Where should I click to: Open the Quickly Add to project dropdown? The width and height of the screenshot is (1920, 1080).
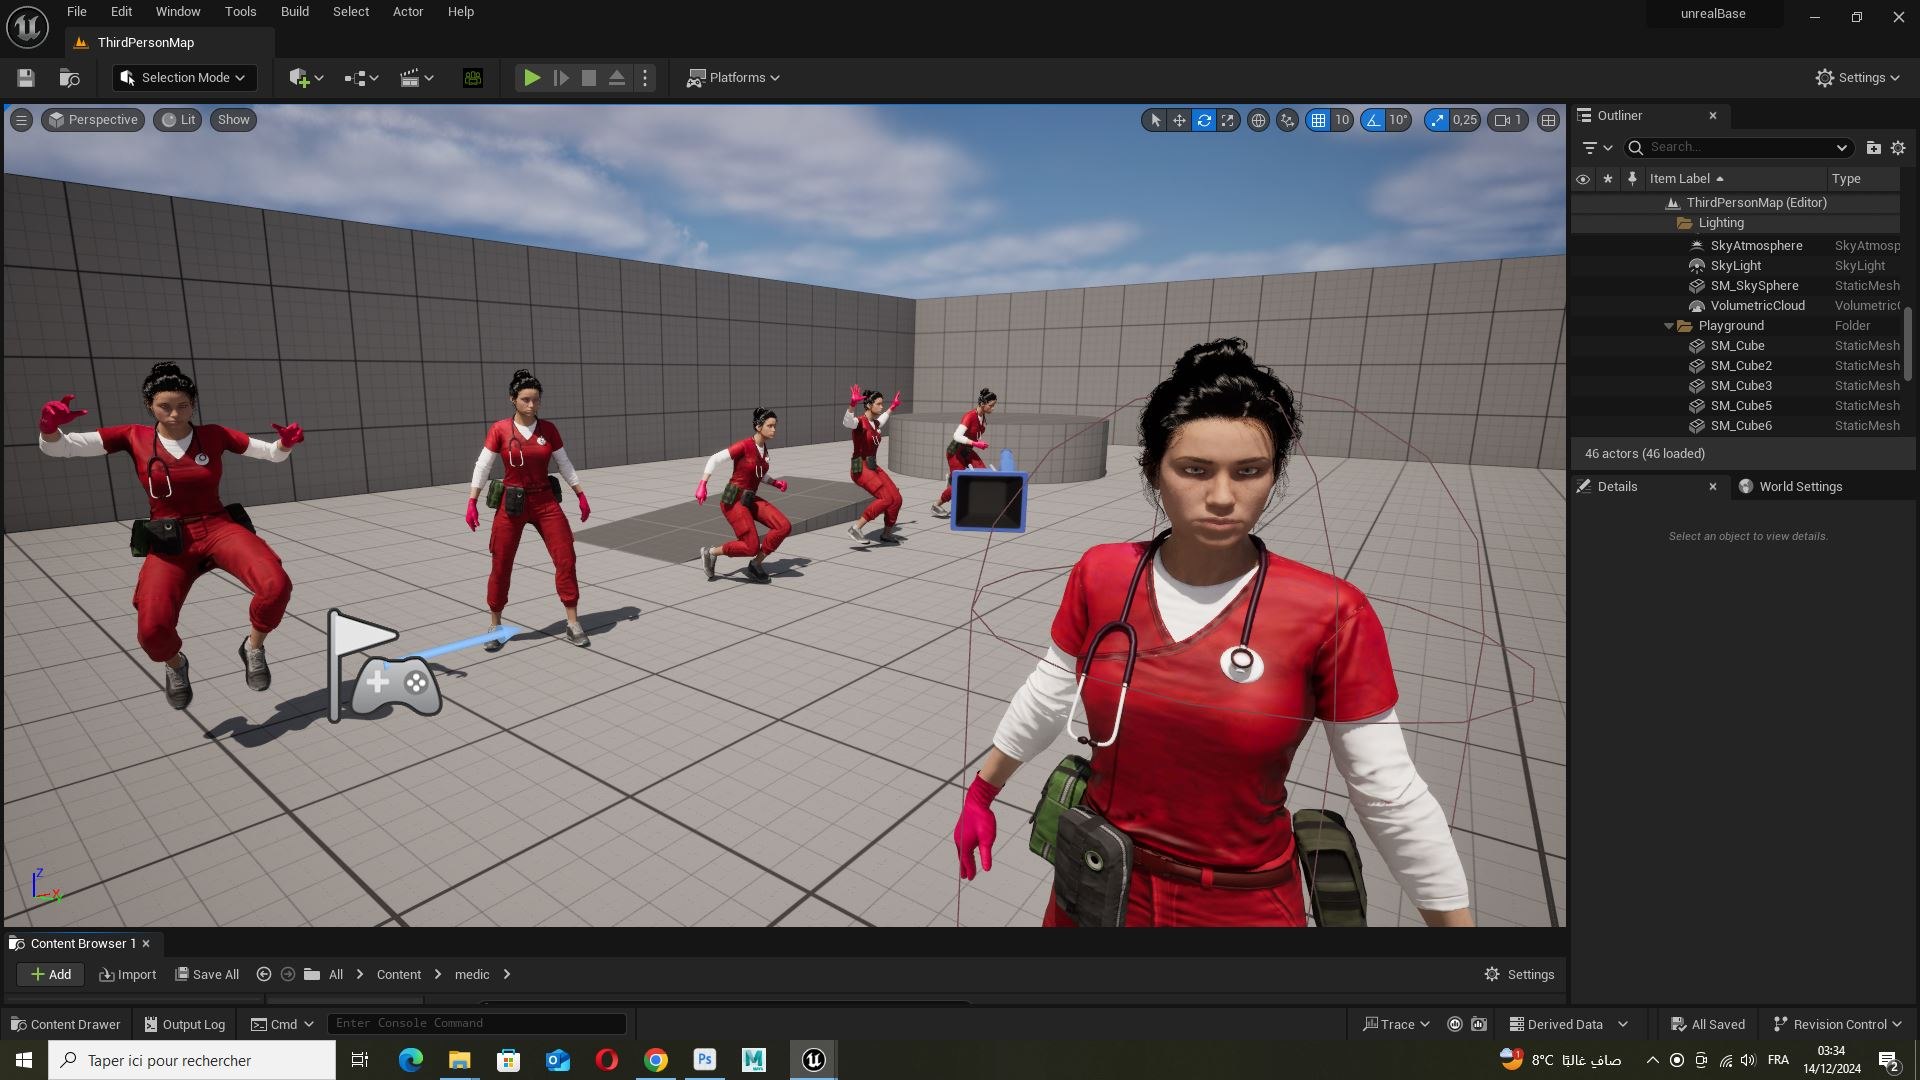click(x=306, y=78)
